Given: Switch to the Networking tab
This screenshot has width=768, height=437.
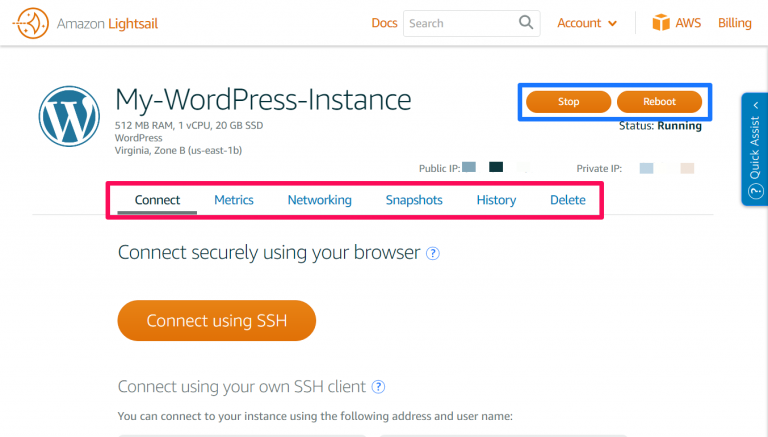Looking at the screenshot, I should [x=319, y=200].
